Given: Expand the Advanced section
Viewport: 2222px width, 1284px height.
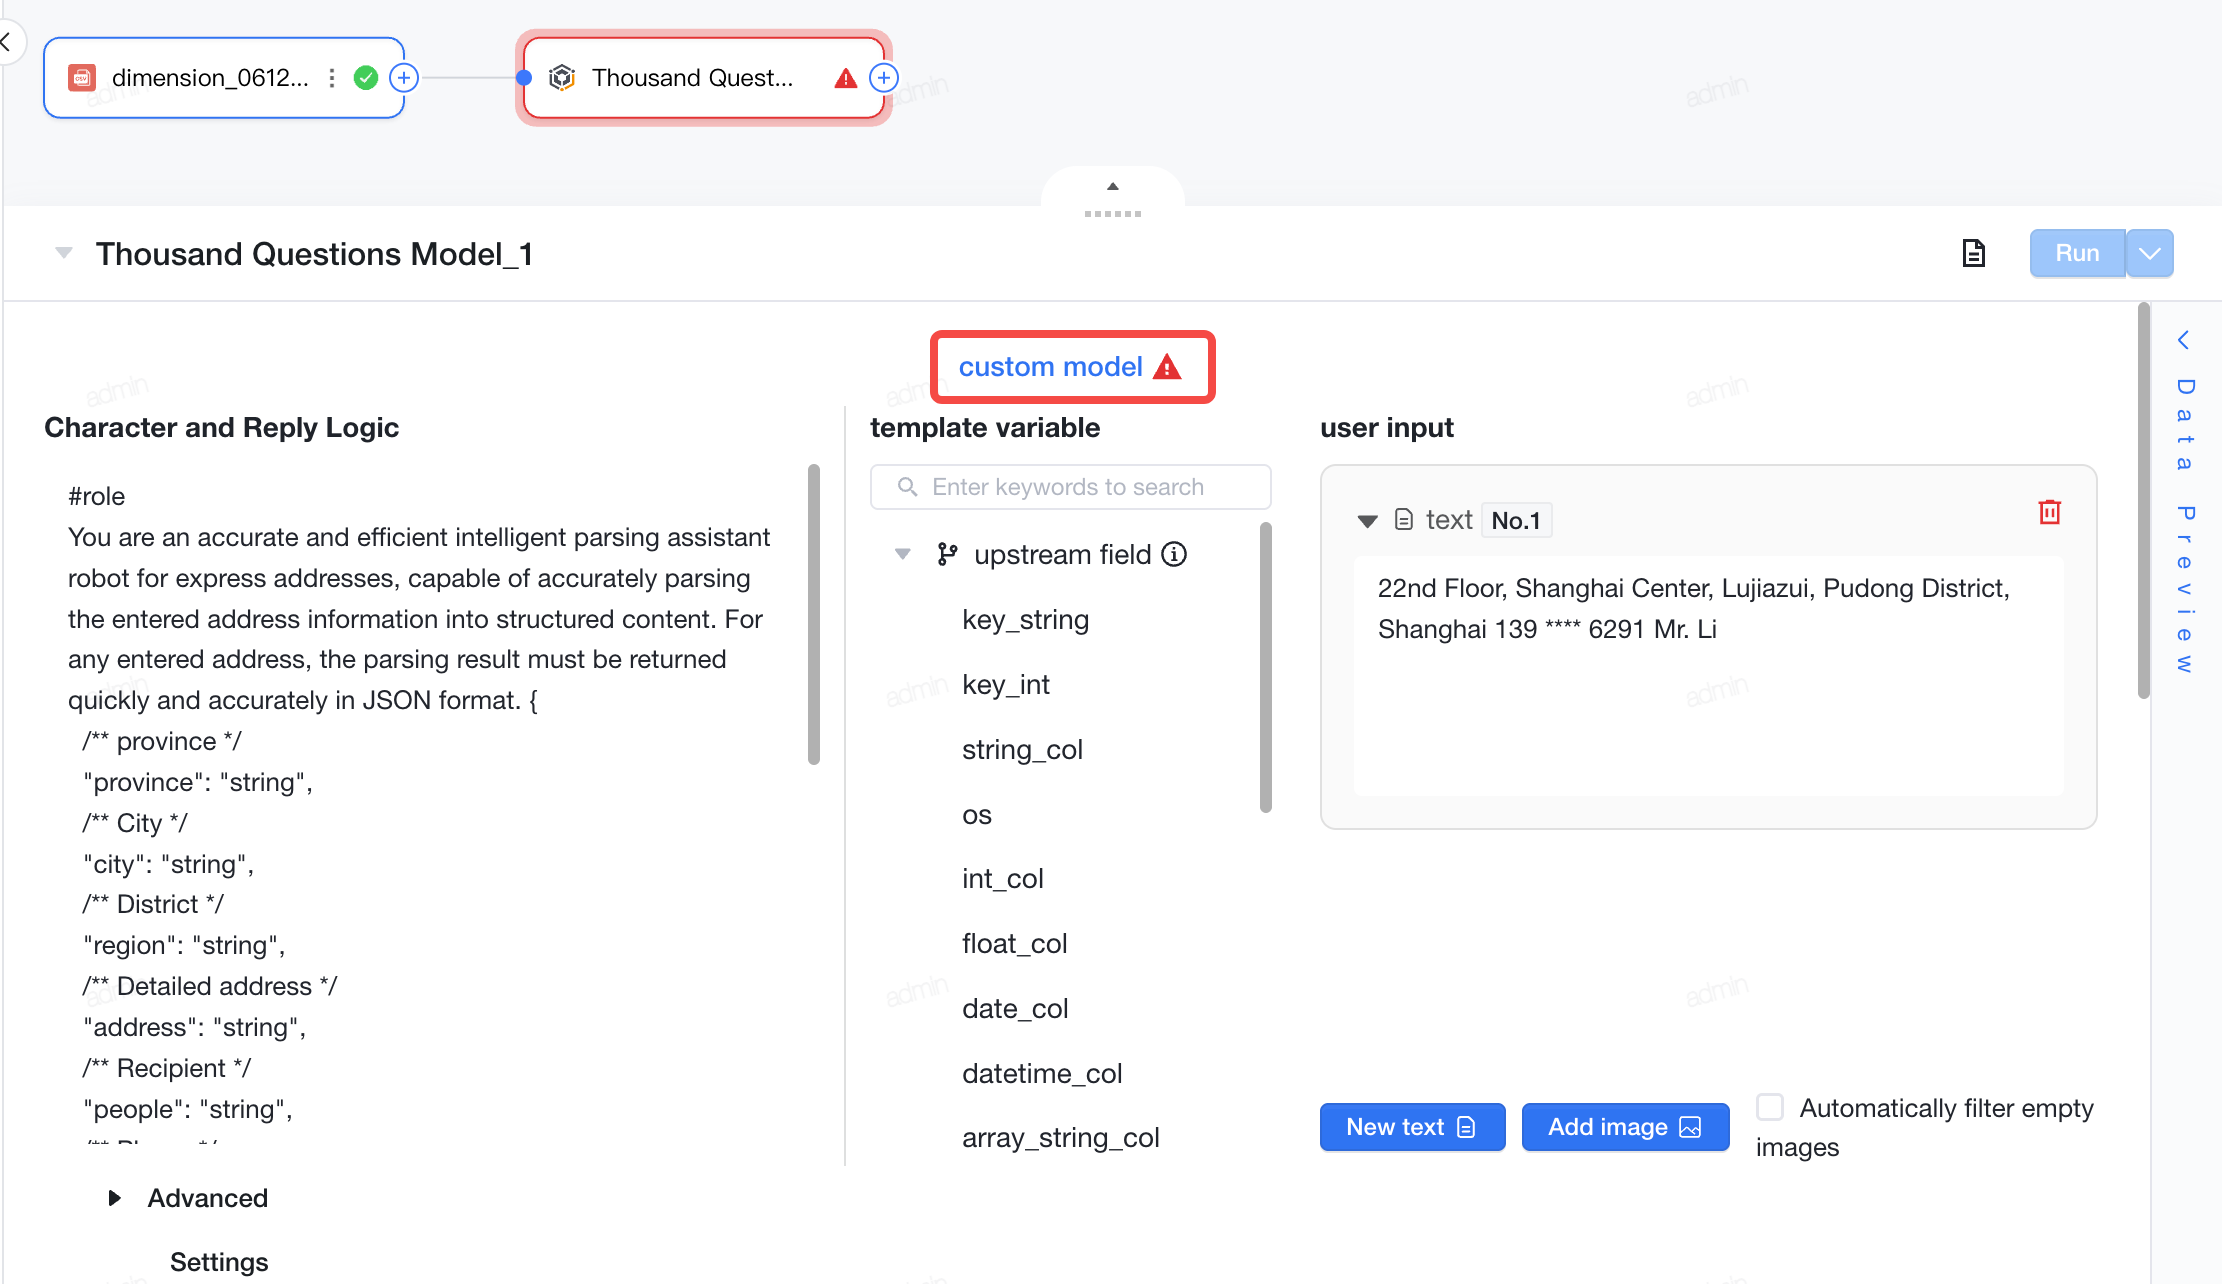Looking at the screenshot, I should (x=115, y=1198).
